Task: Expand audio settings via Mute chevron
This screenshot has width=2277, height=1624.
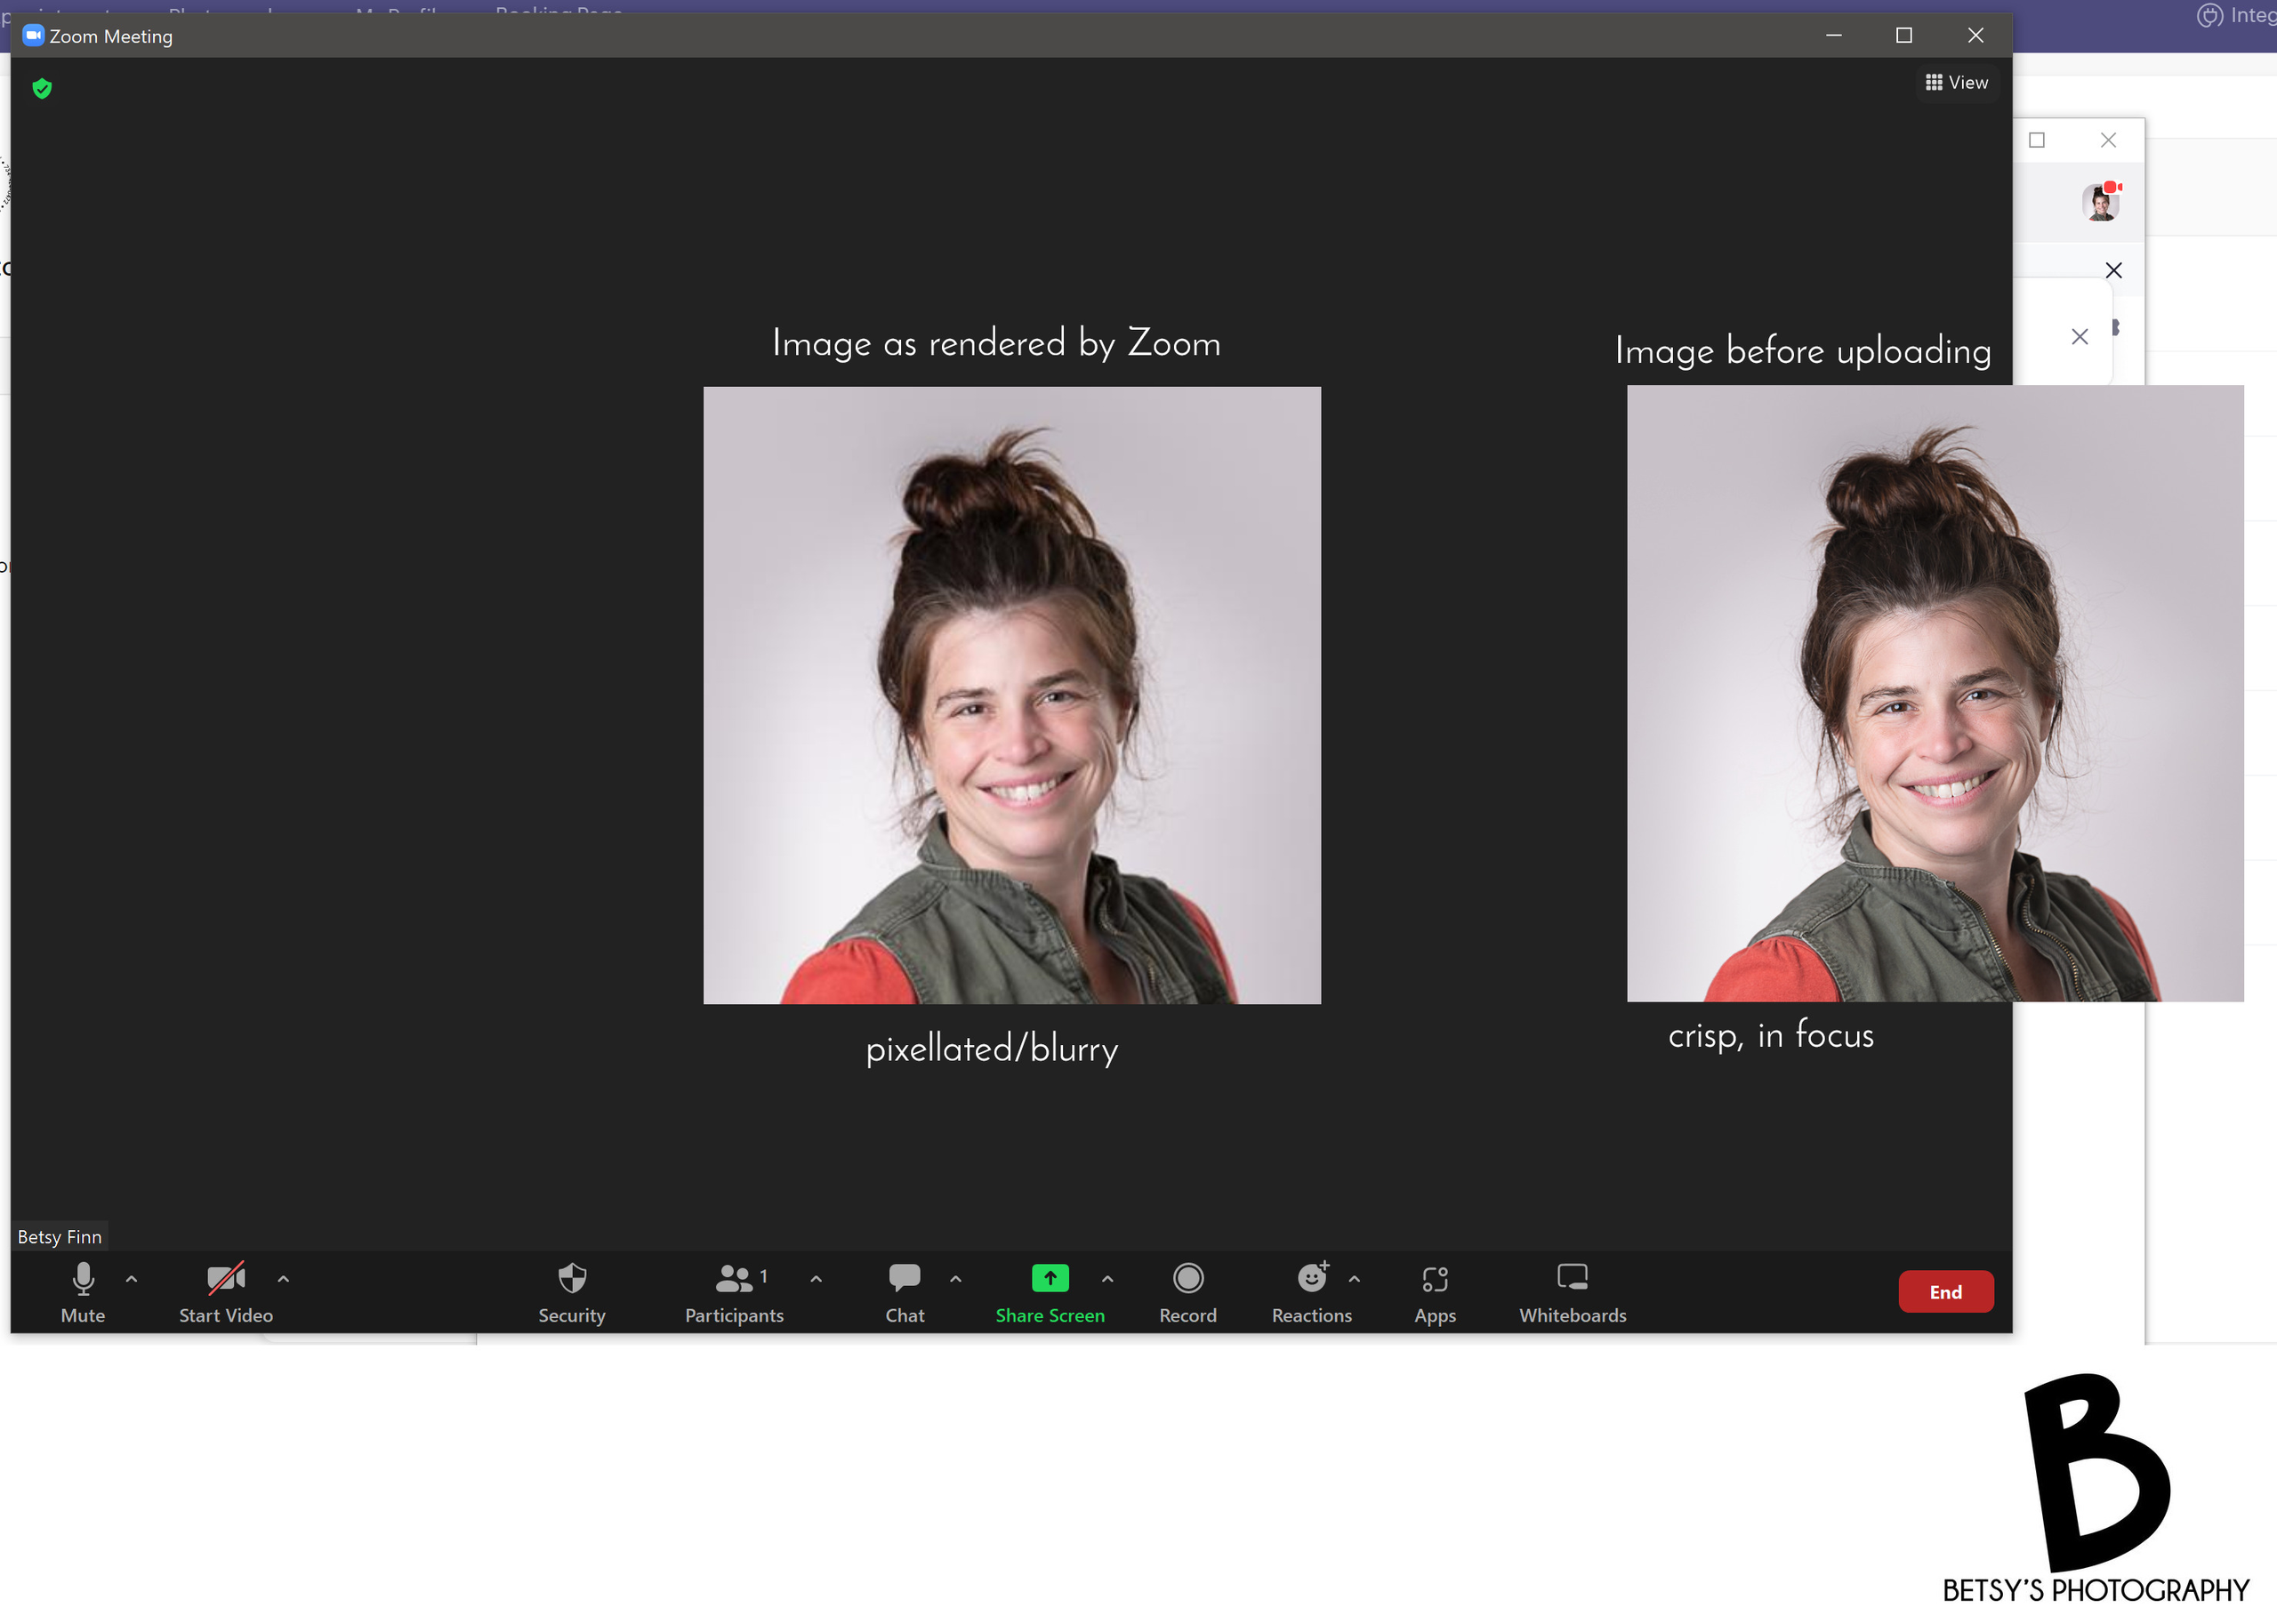Action: tap(131, 1278)
